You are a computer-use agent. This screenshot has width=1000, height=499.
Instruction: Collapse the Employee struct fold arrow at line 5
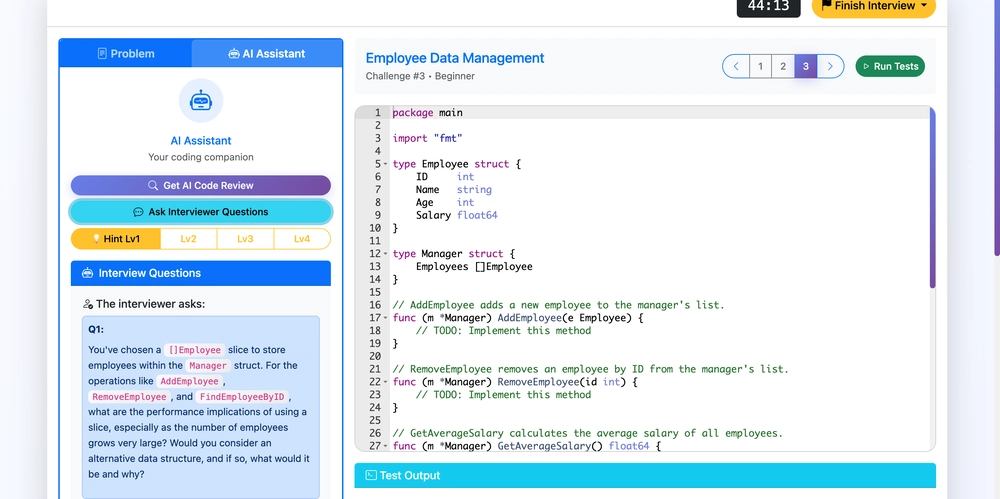pyautogui.click(x=386, y=165)
